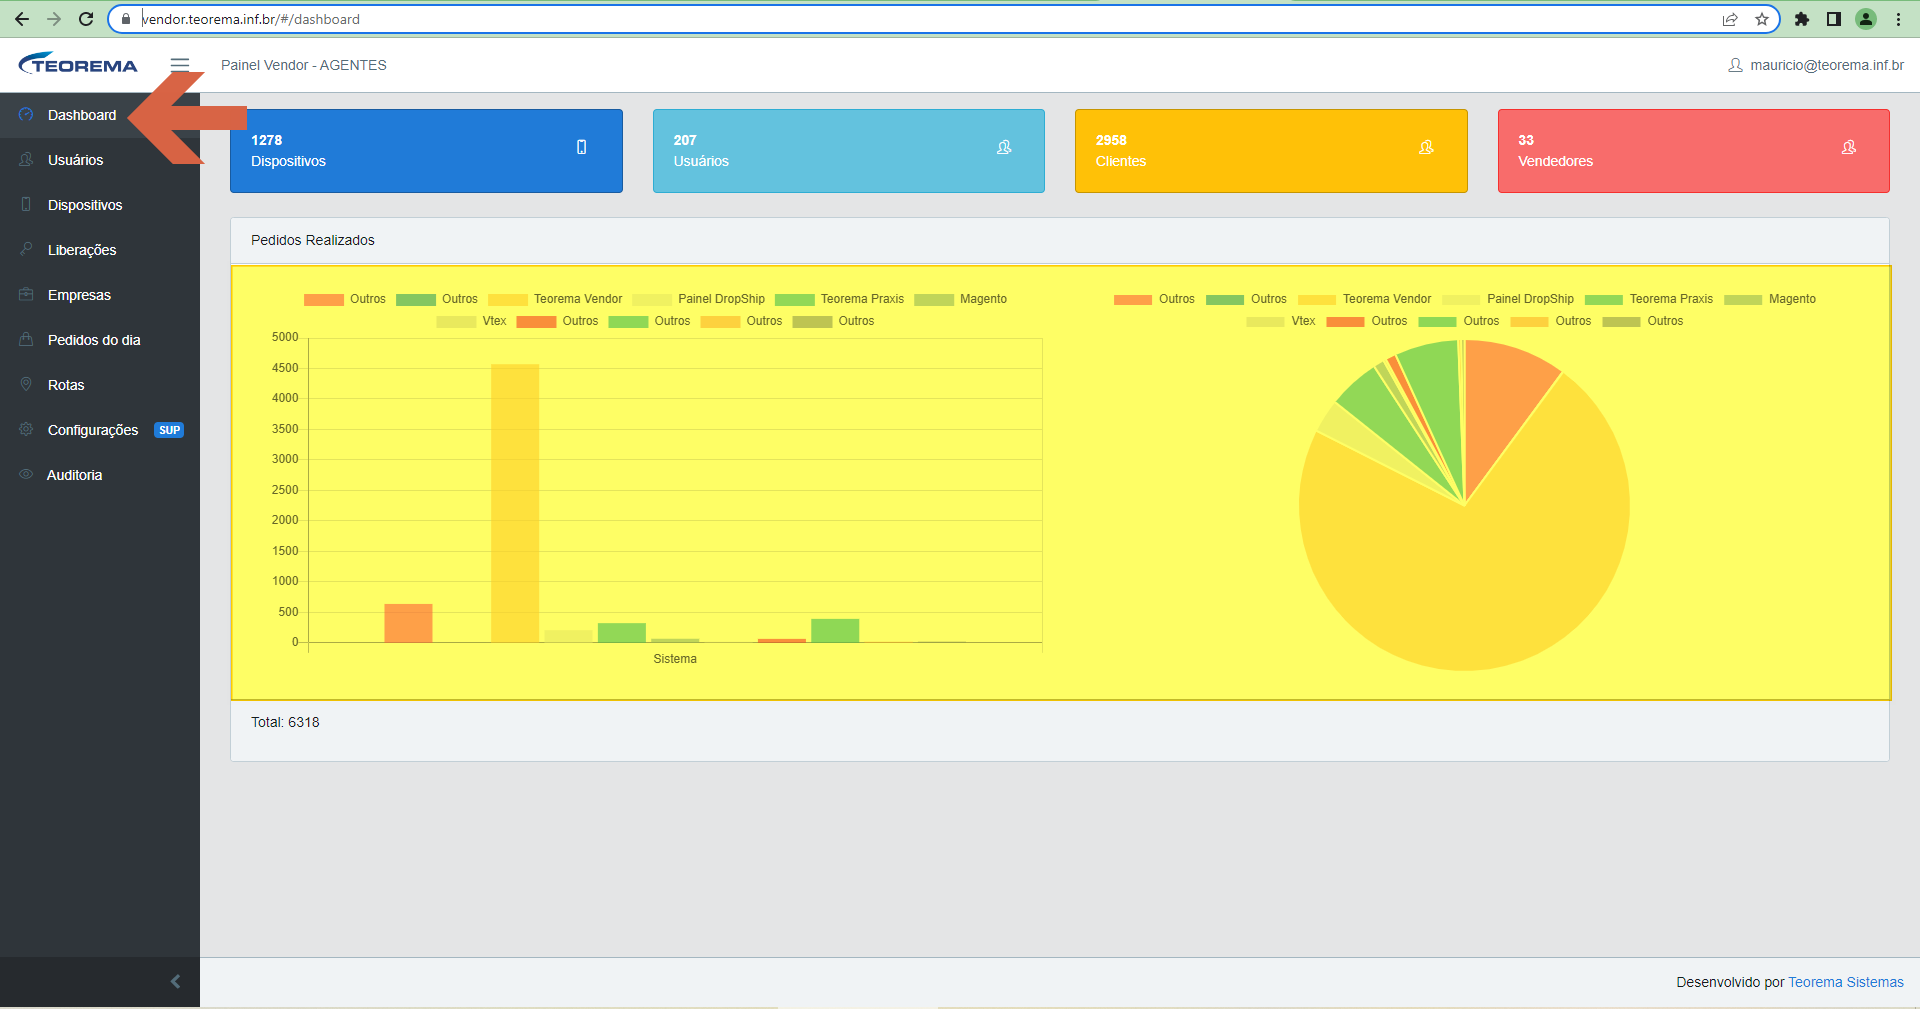Click the people icon on Clientes card
1920x1009 pixels.
[1426, 147]
